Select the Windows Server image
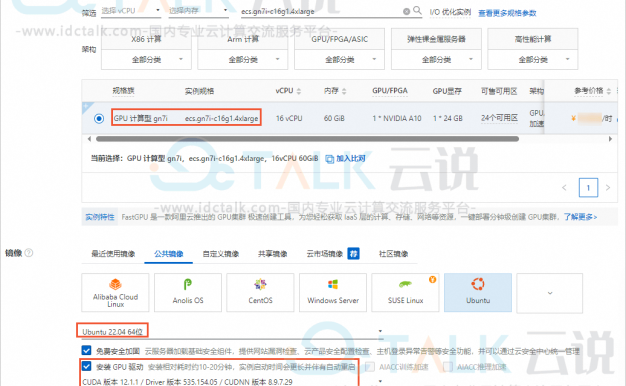Image resolution: width=626 pixels, height=386 pixels. [x=333, y=293]
